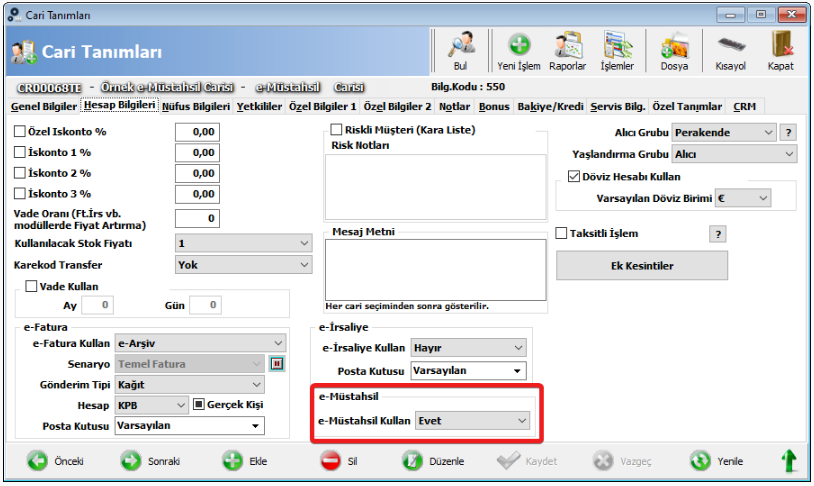Click Yenile to refresh
This screenshot has width=814, height=486.
716,461
